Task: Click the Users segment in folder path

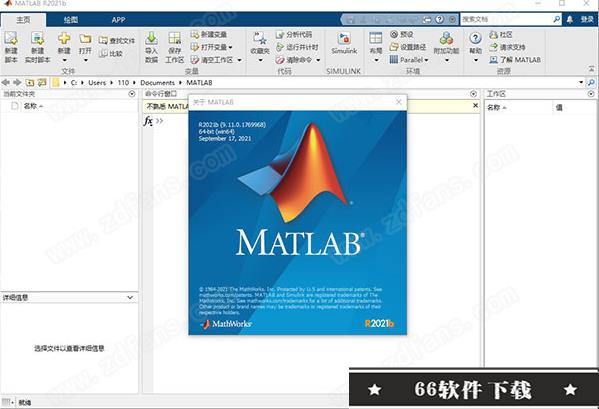Action: pos(97,82)
